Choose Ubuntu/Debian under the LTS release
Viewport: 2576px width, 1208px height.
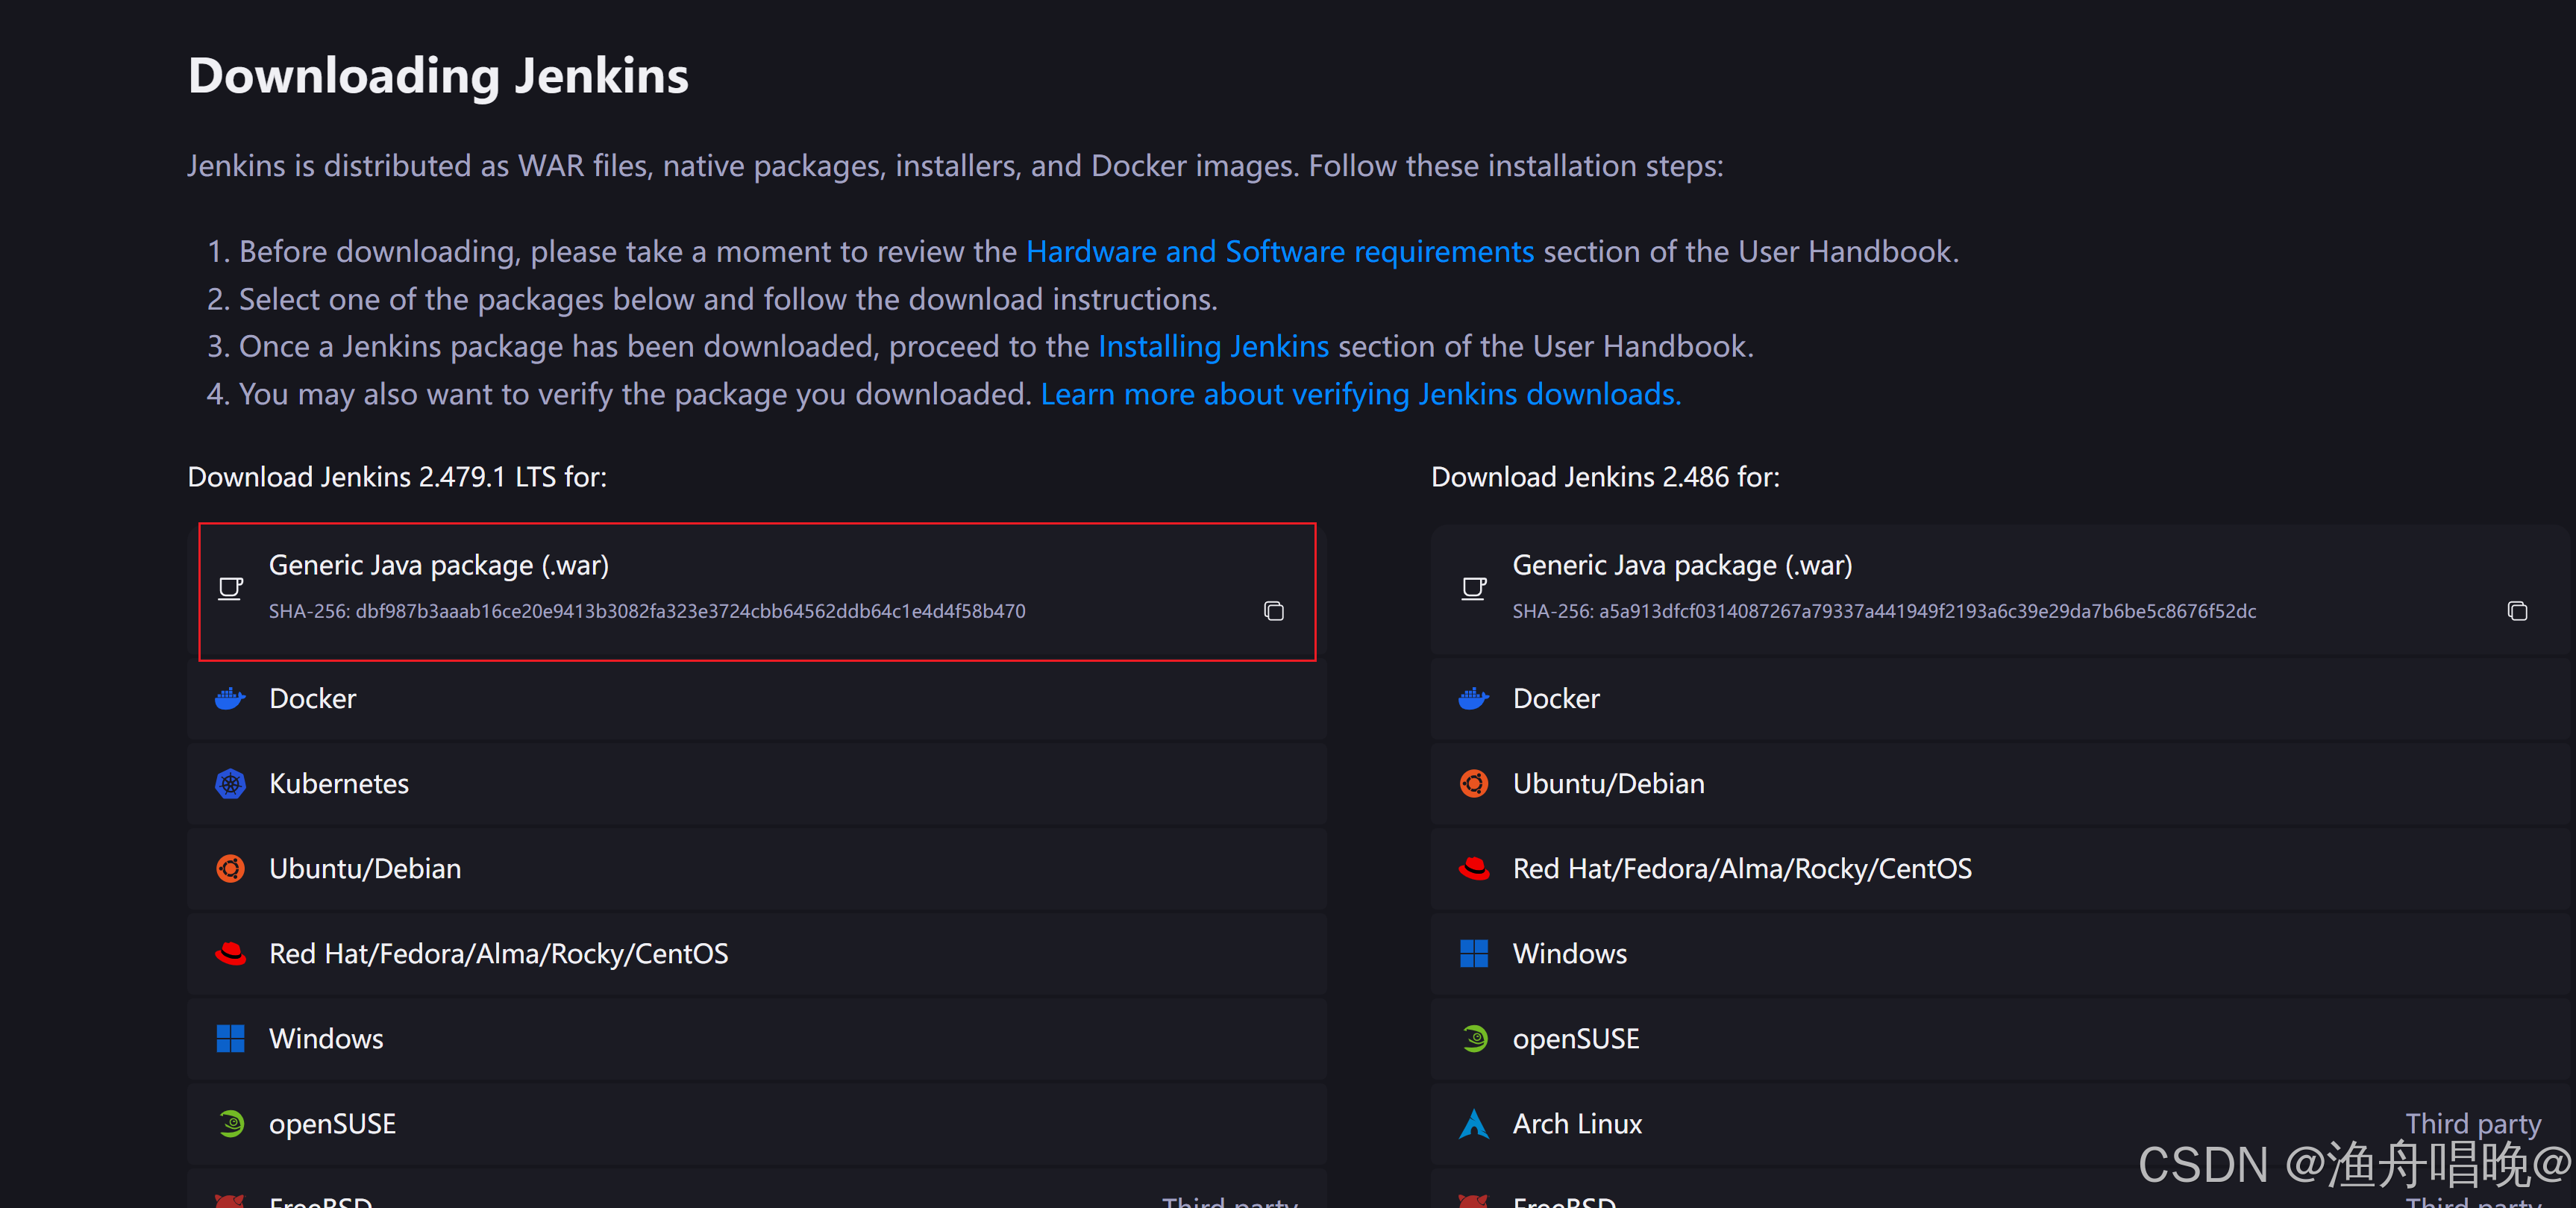(x=757, y=868)
